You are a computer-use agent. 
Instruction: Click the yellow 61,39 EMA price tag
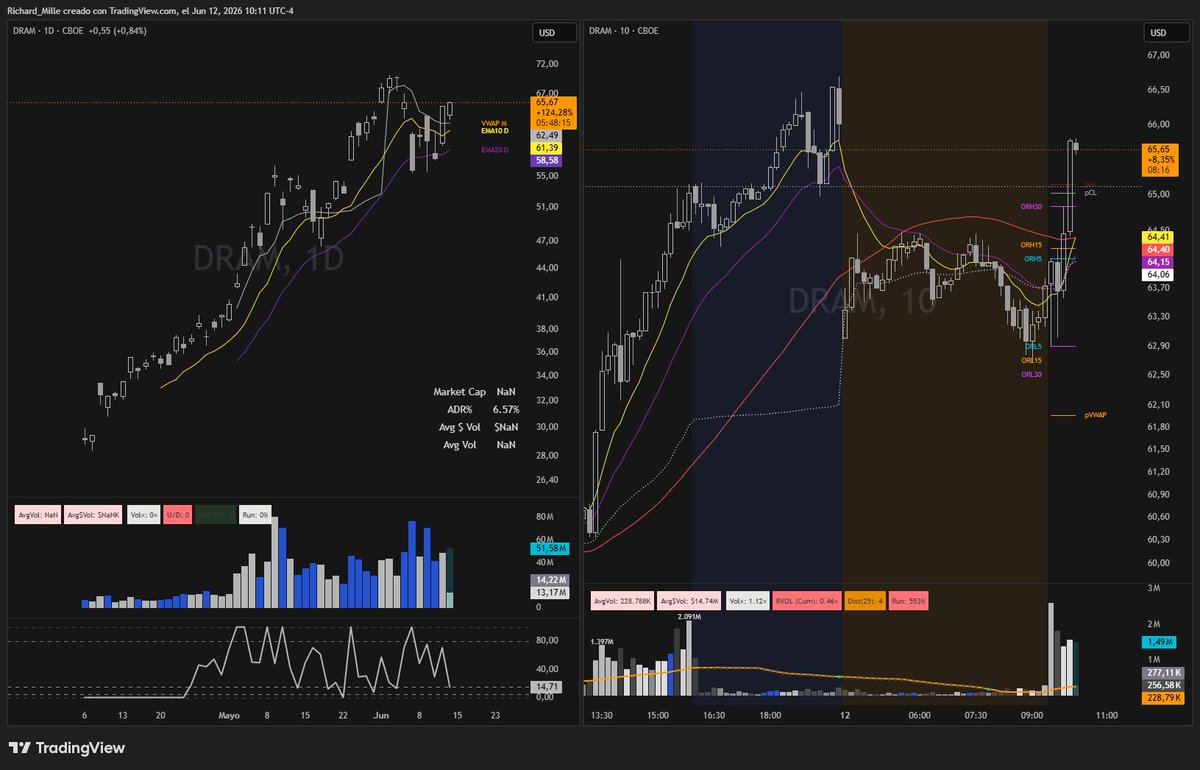point(548,148)
